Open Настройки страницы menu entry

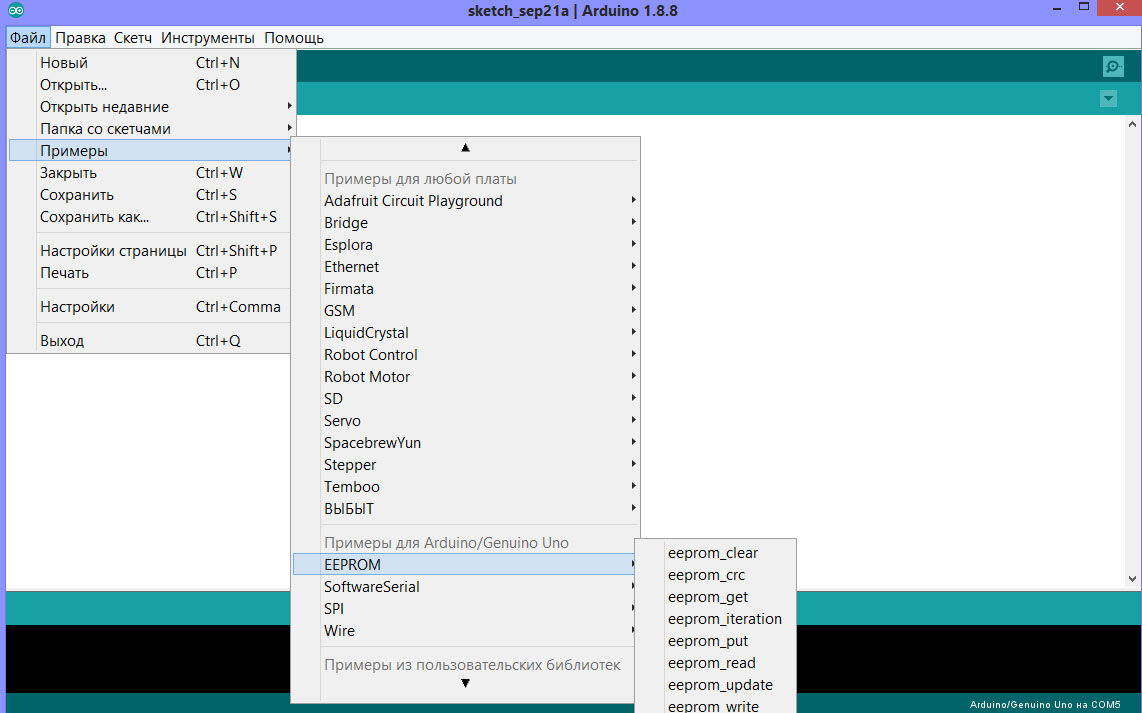151,251
